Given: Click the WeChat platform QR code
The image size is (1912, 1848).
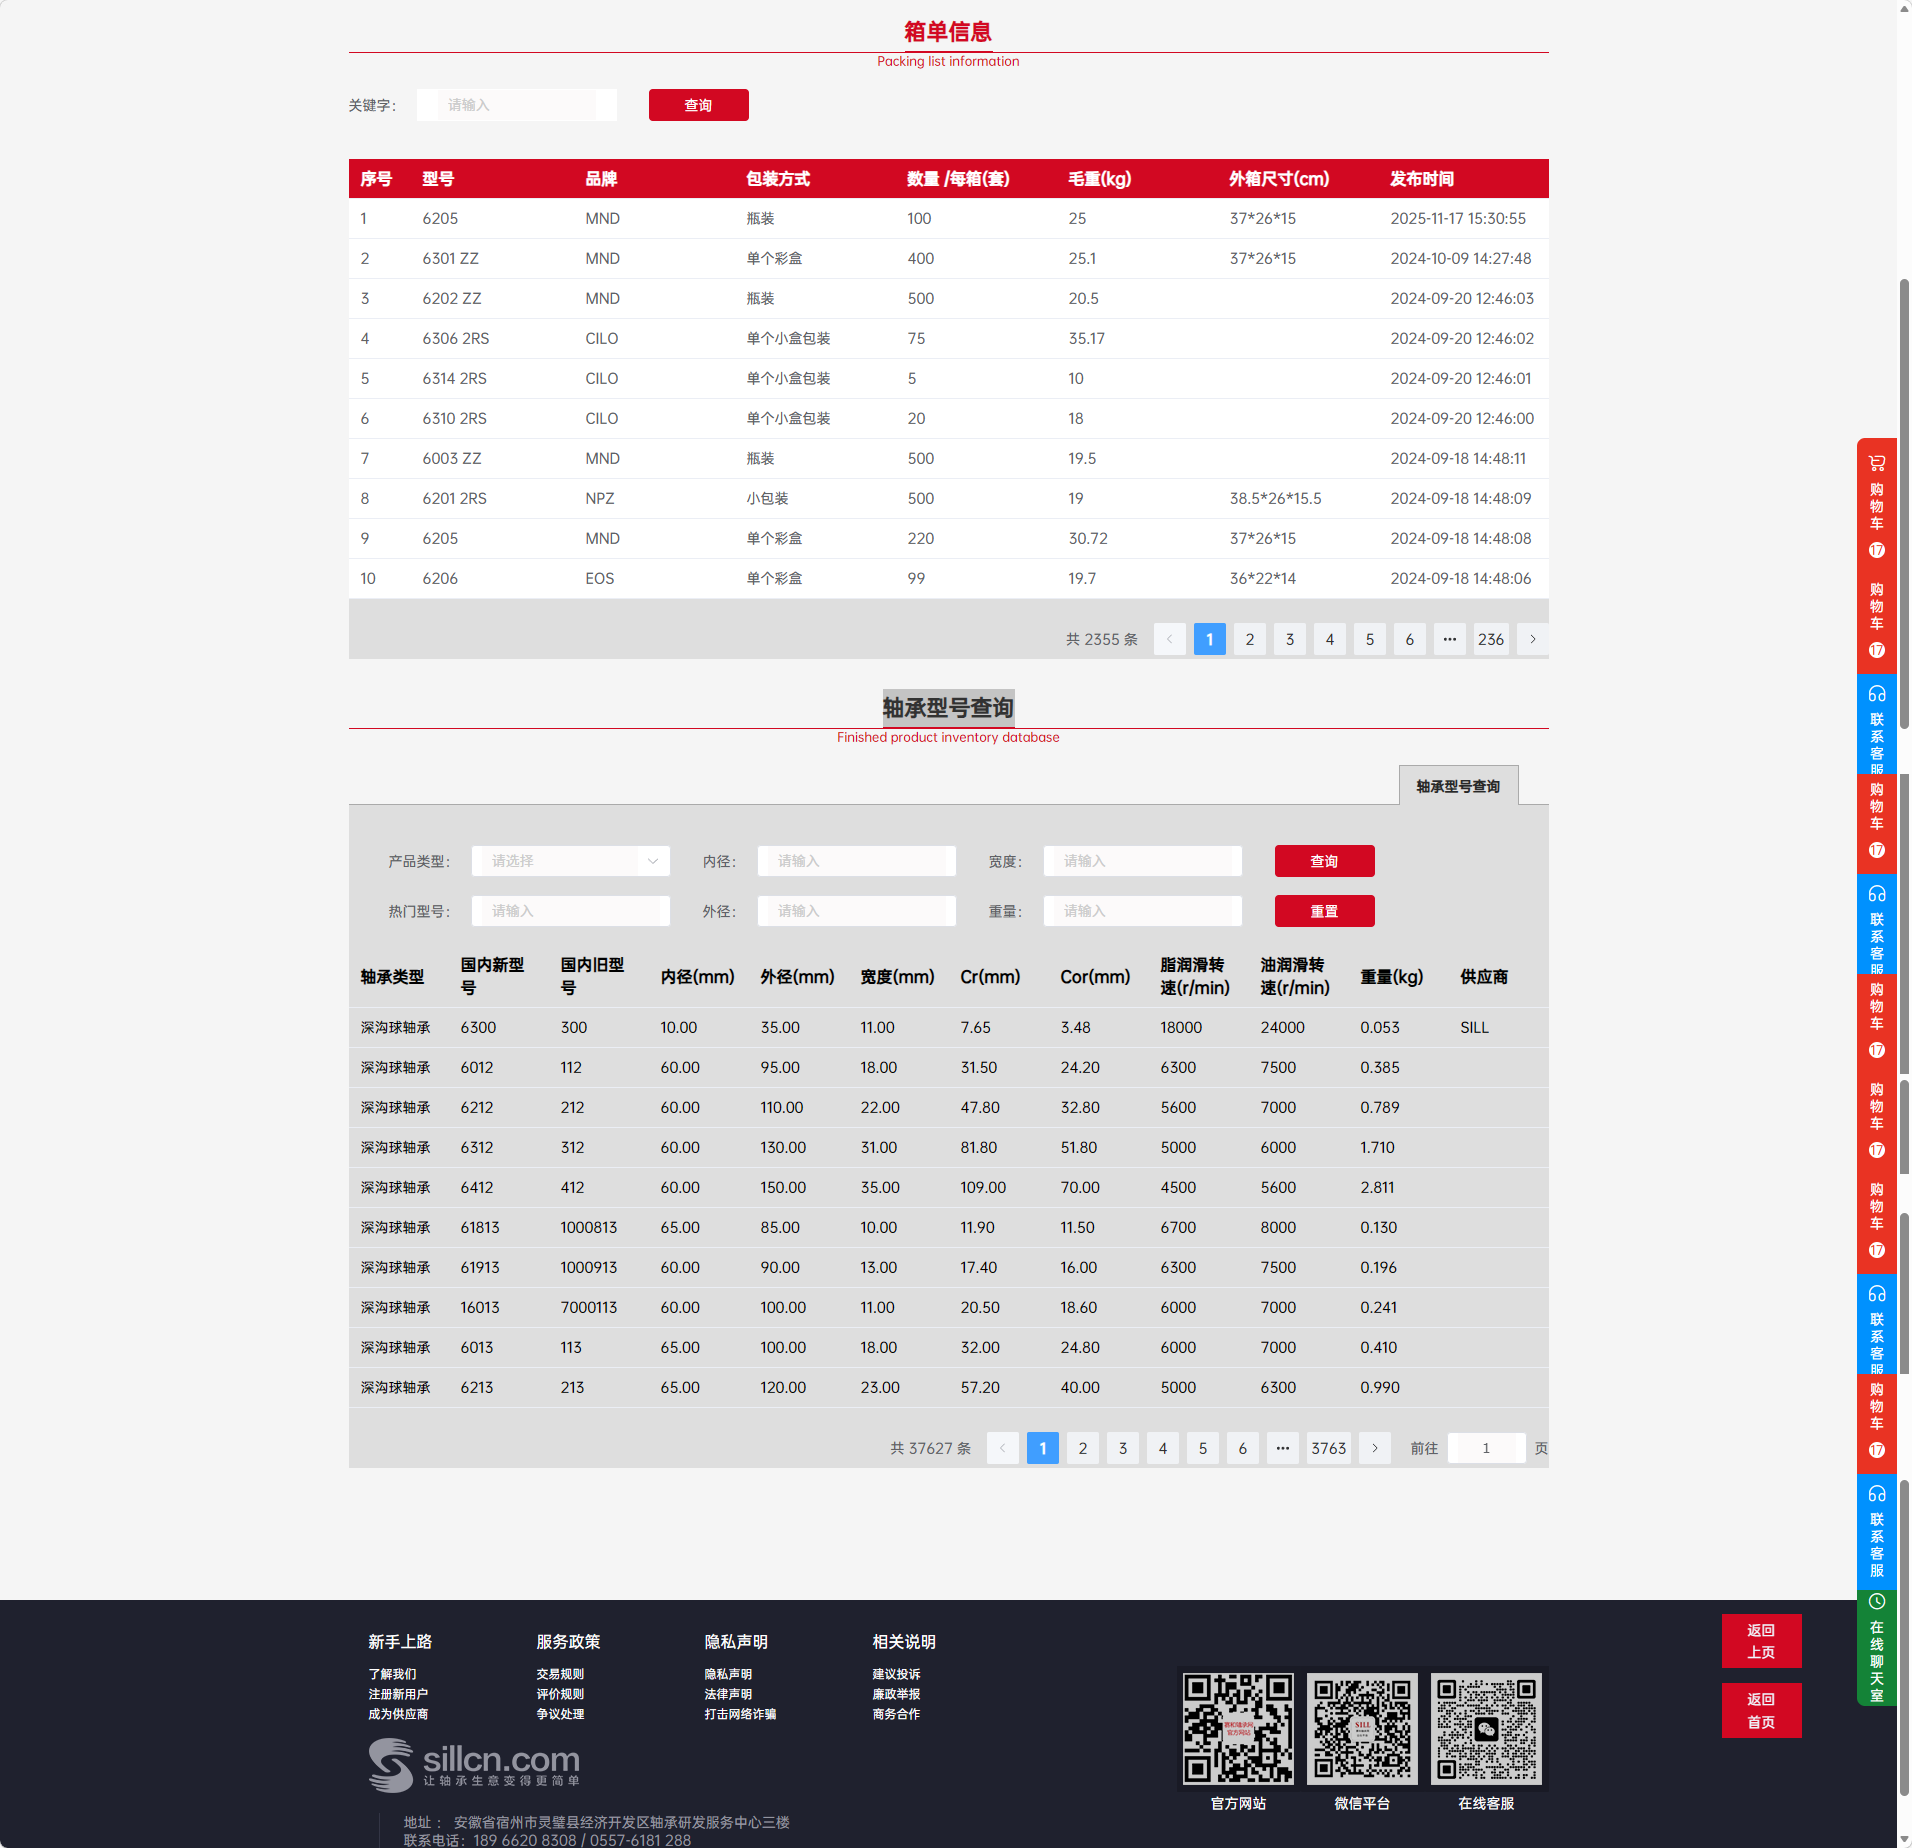Looking at the screenshot, I should pyautogui.click(x=1361, y=1728).
